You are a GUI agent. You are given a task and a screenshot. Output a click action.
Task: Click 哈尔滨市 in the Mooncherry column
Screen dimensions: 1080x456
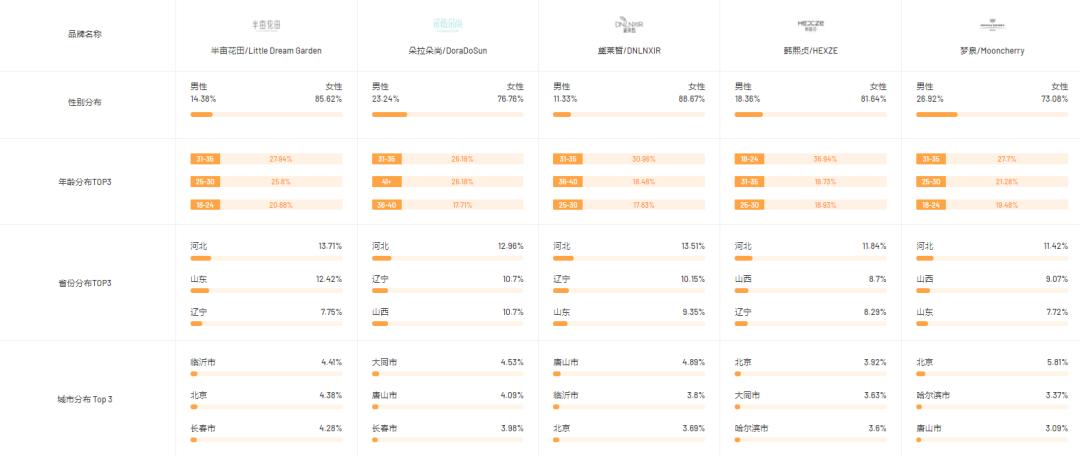click(933, 395)
